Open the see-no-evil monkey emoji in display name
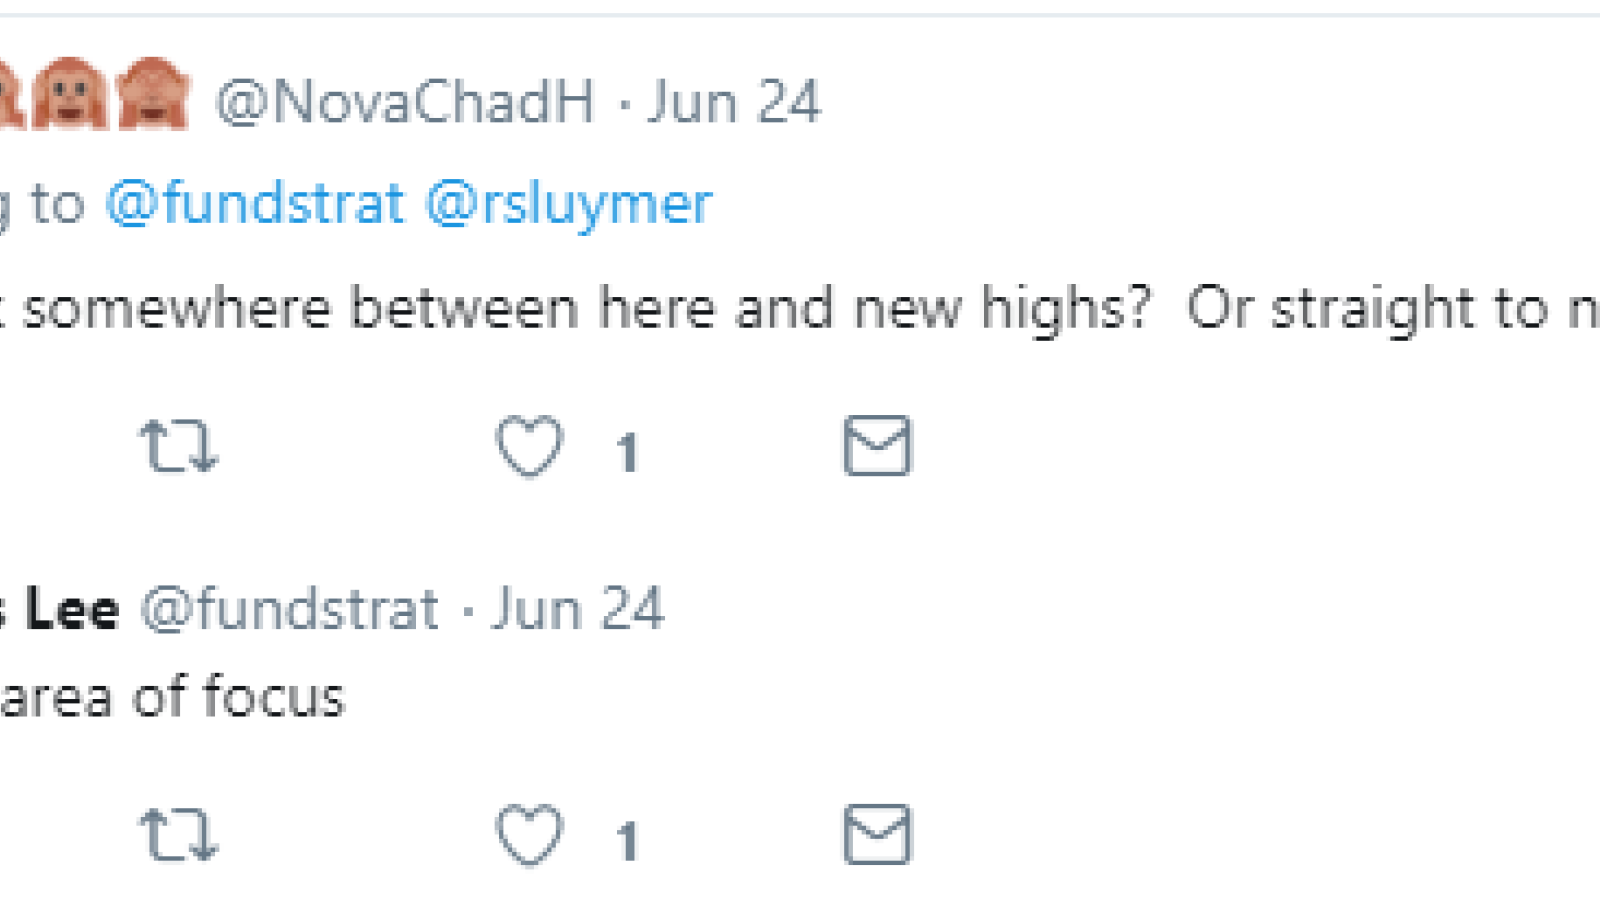 pos(153,95)
